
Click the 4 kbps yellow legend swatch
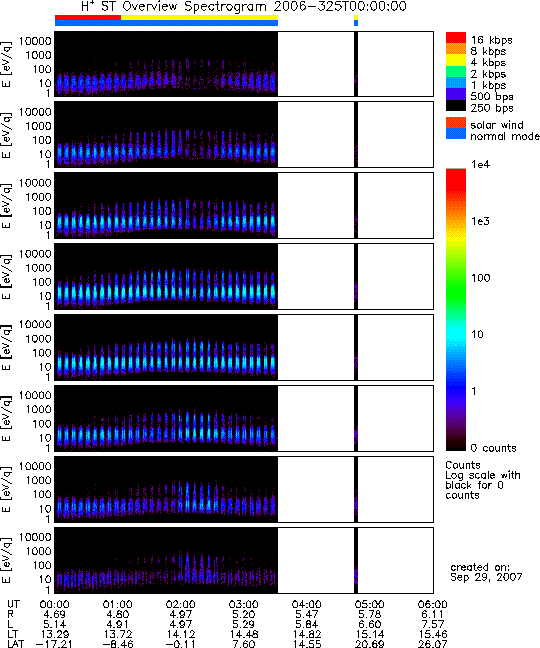pos(456,60)
